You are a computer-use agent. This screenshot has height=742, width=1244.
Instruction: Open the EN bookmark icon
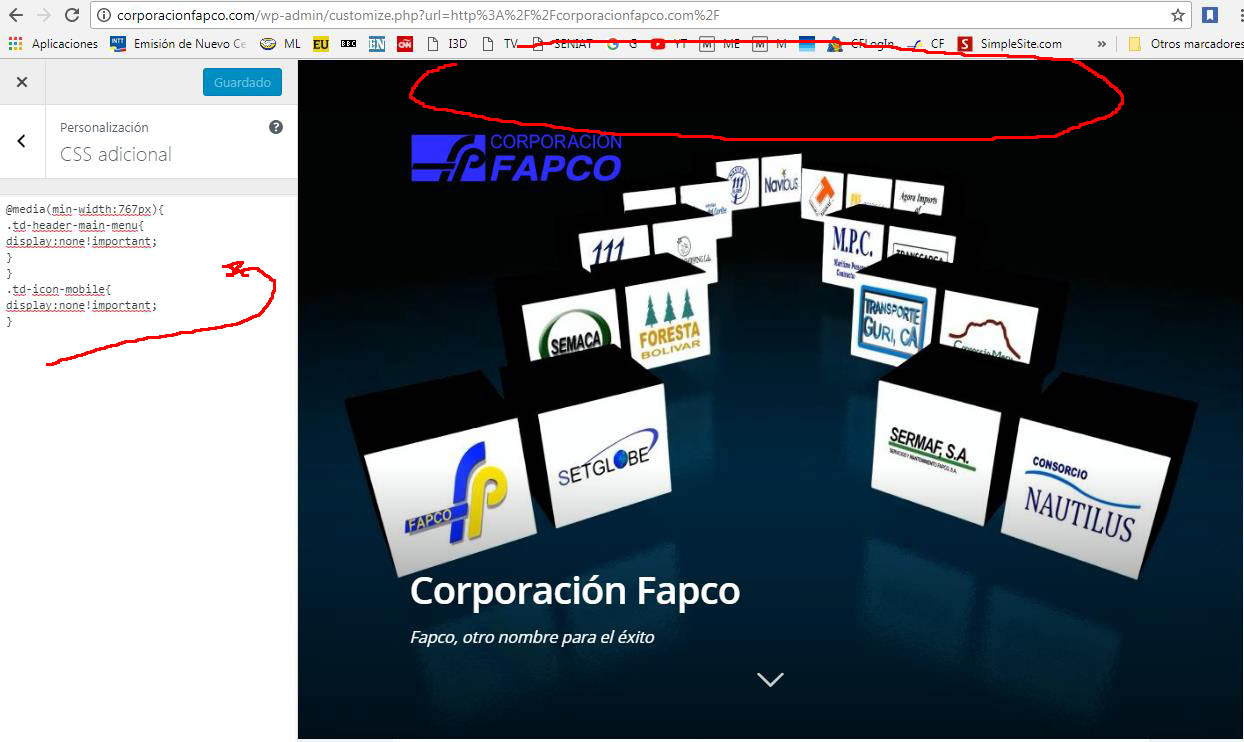pos(376,44)
